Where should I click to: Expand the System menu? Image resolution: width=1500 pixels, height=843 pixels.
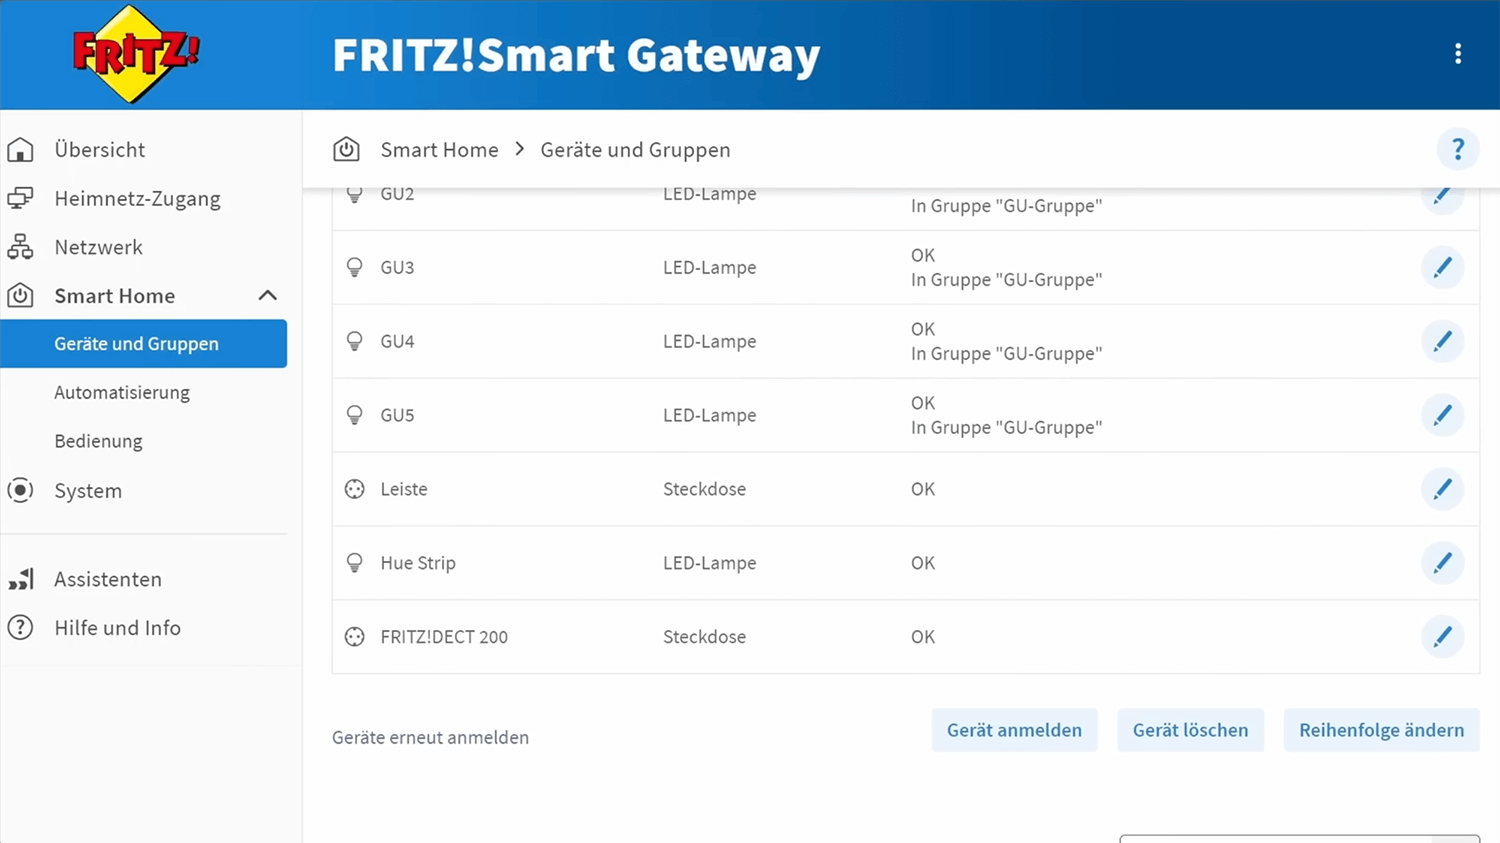[88, 491]
